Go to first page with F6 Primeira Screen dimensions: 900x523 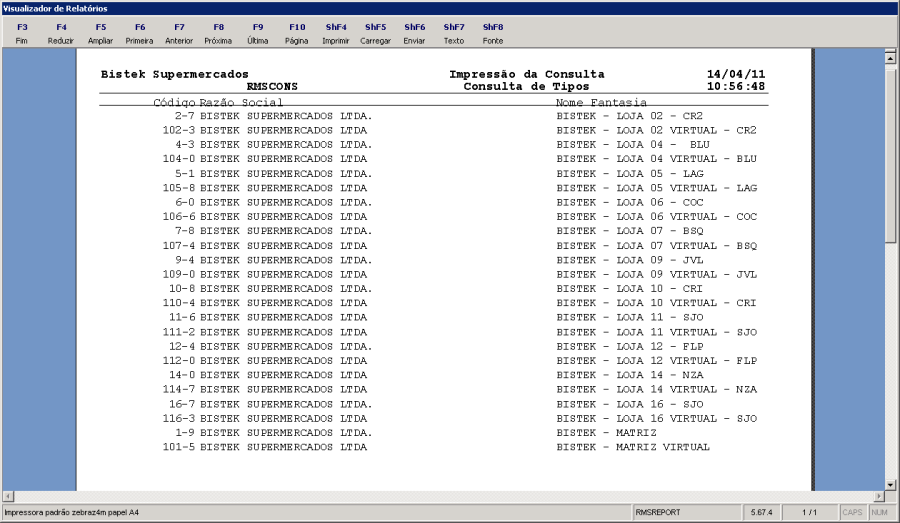[x=139, y=34]
